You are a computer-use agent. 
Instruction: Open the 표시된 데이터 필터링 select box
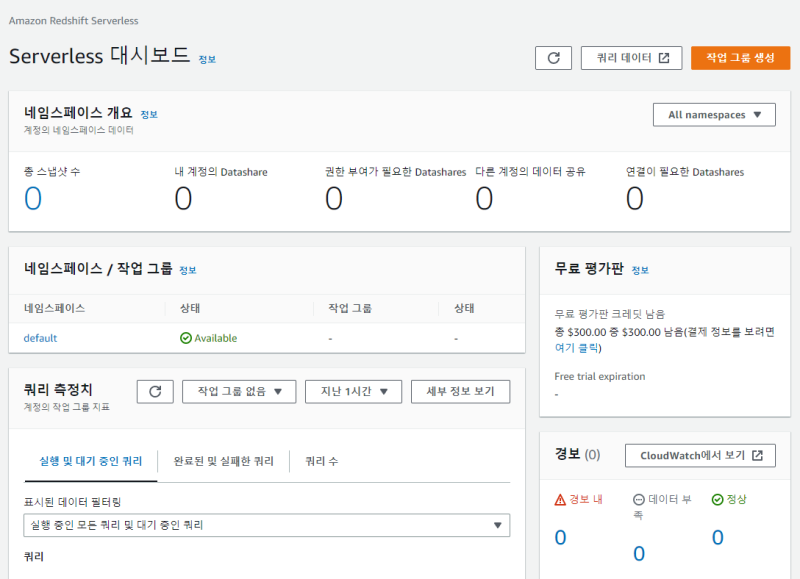(266, 525)
